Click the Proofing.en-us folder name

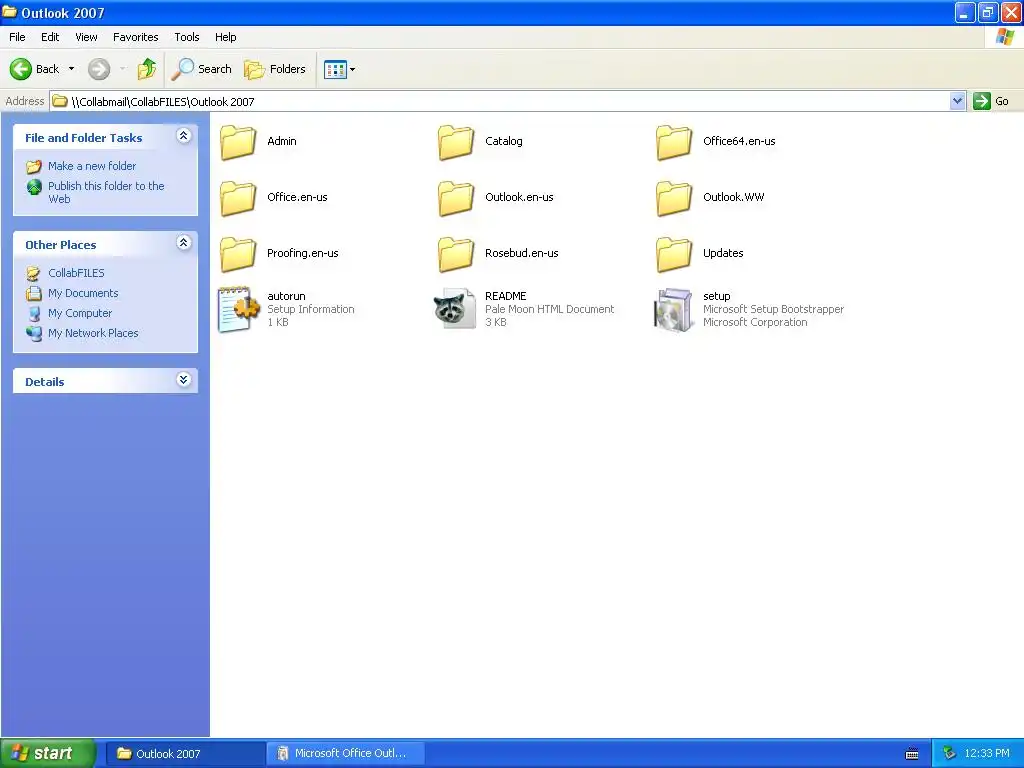[302, 253]
